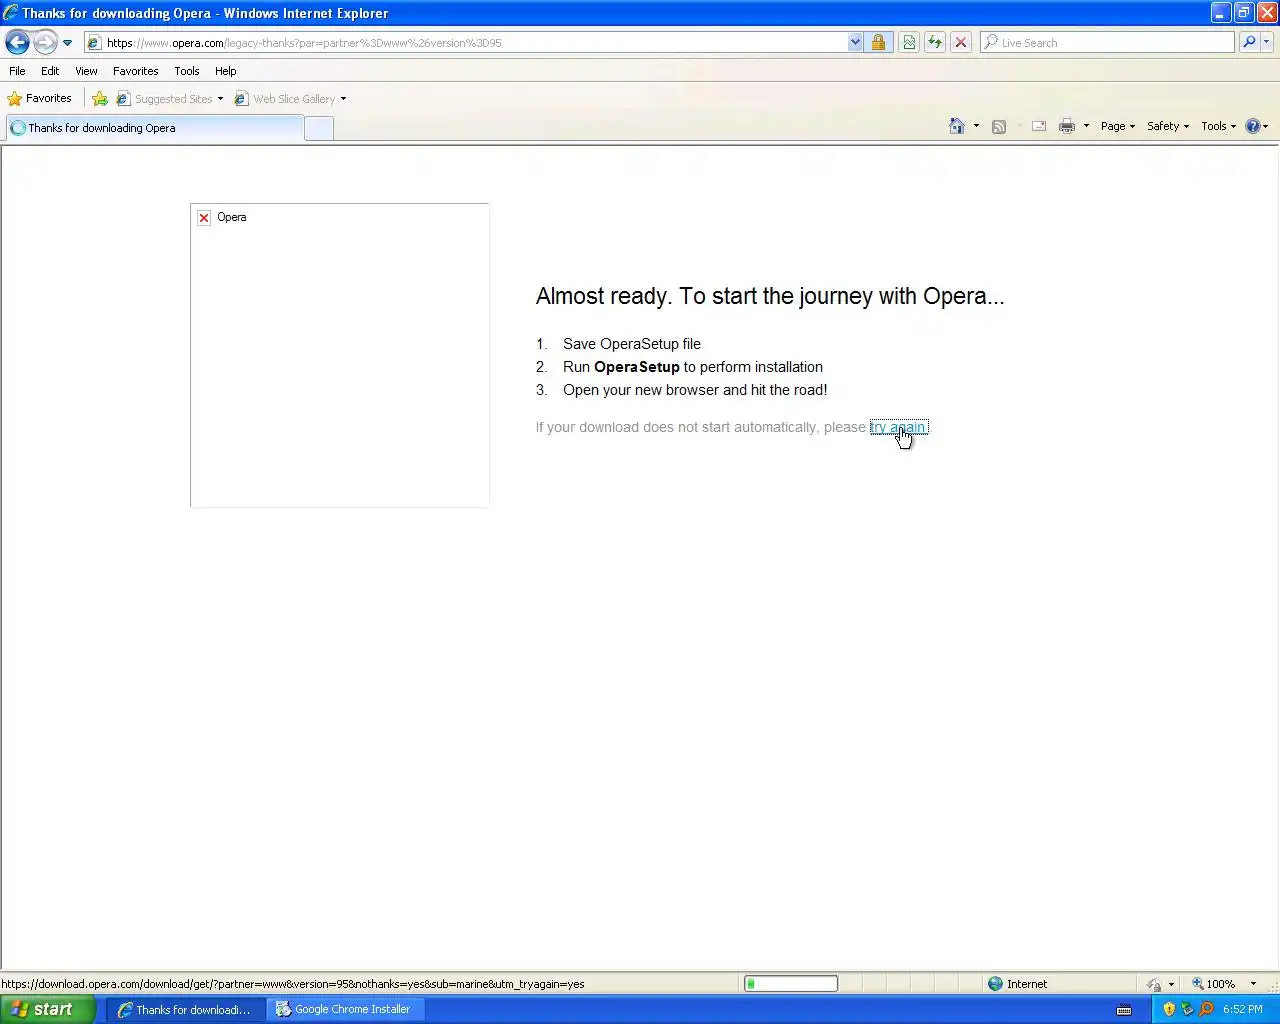Screen dimensions: 1280x1024
Task: Click the green Refresh arrows button
Action: point(934,43)
